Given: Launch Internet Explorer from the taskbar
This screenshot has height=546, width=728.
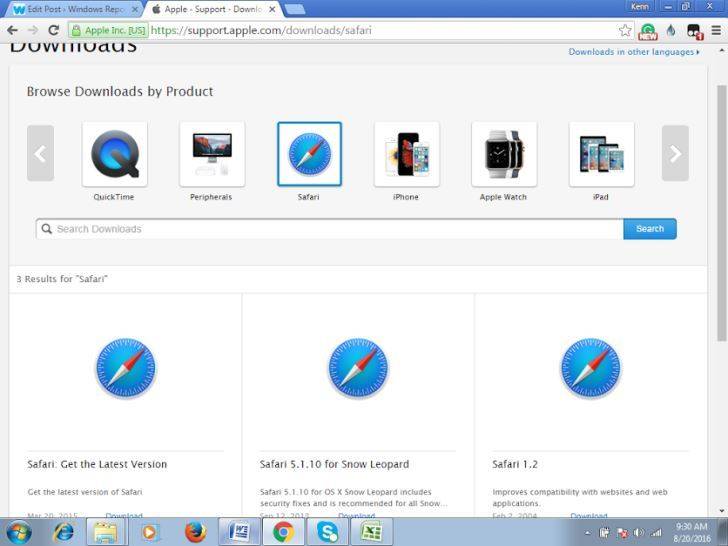Looking at the screenshot, I should click(x=64, y=532).
